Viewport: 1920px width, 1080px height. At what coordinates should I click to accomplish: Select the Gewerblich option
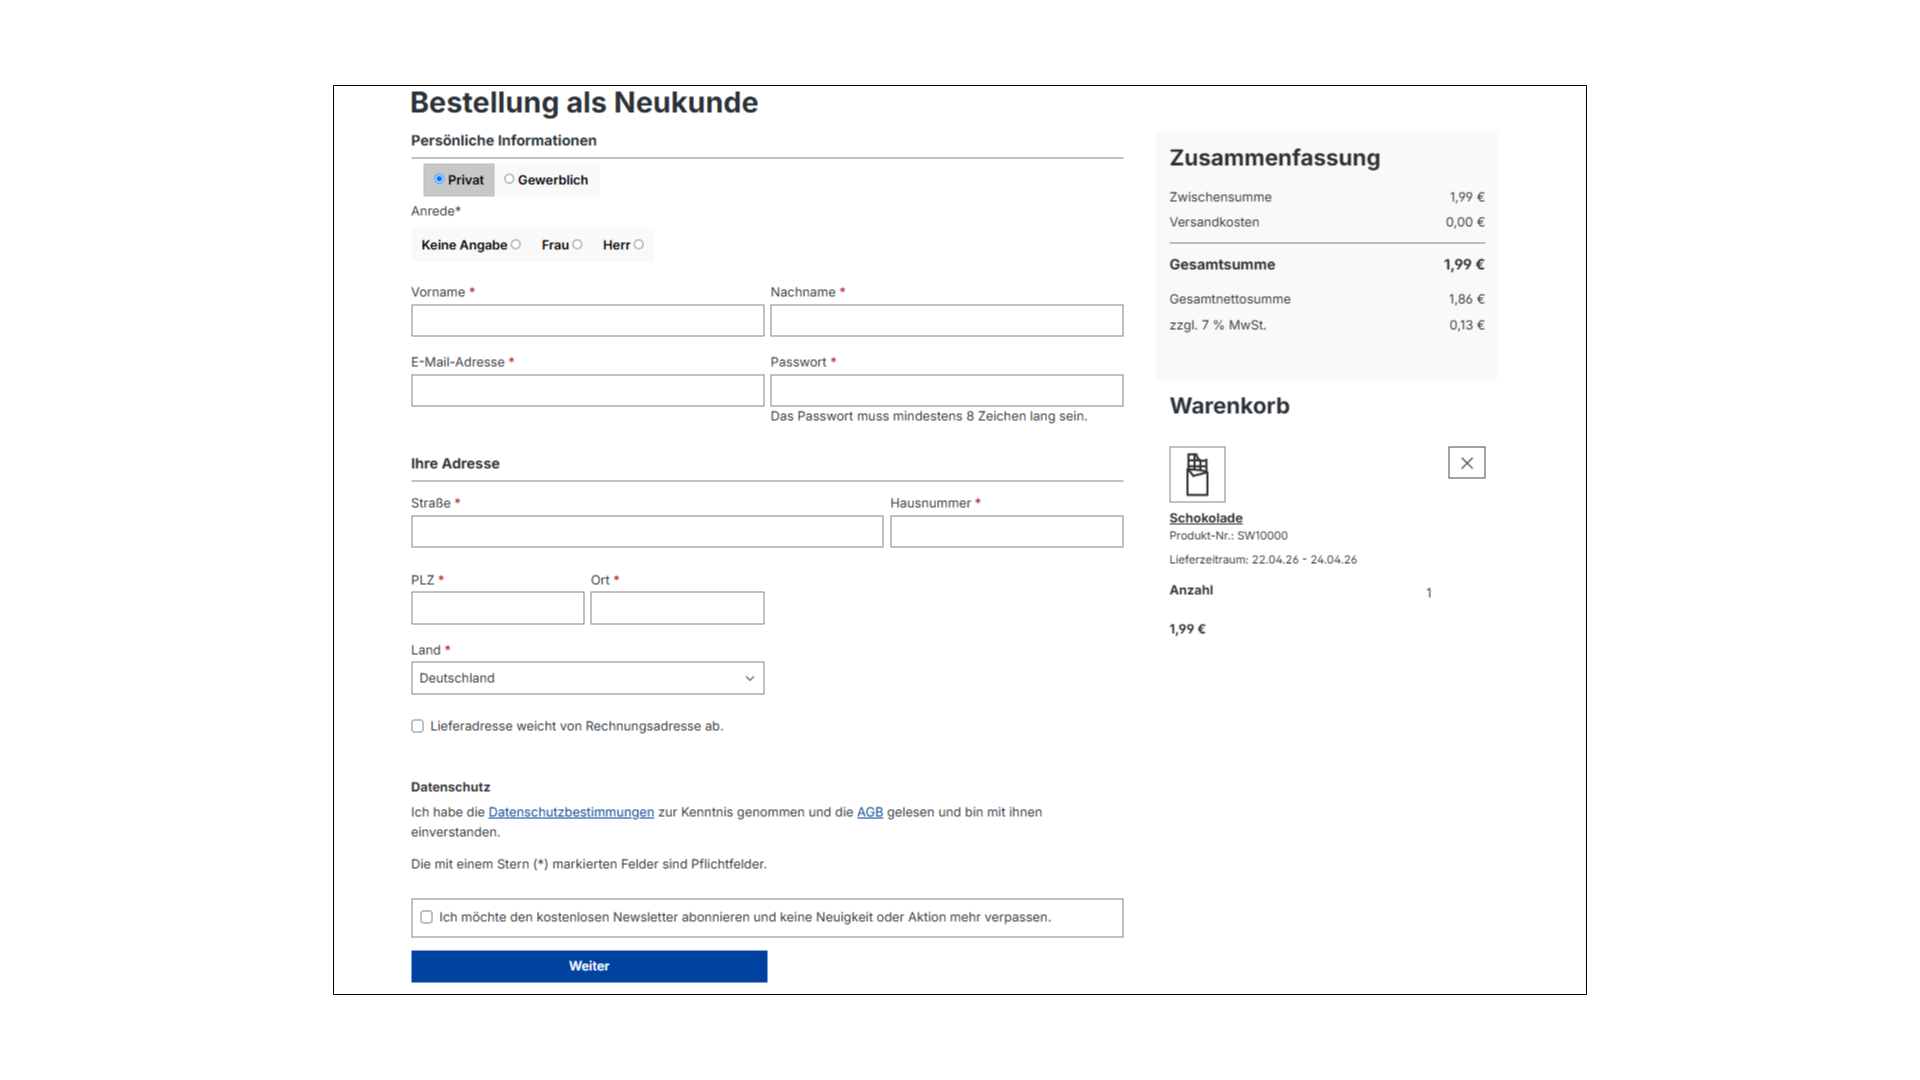(x=510, y=180)
